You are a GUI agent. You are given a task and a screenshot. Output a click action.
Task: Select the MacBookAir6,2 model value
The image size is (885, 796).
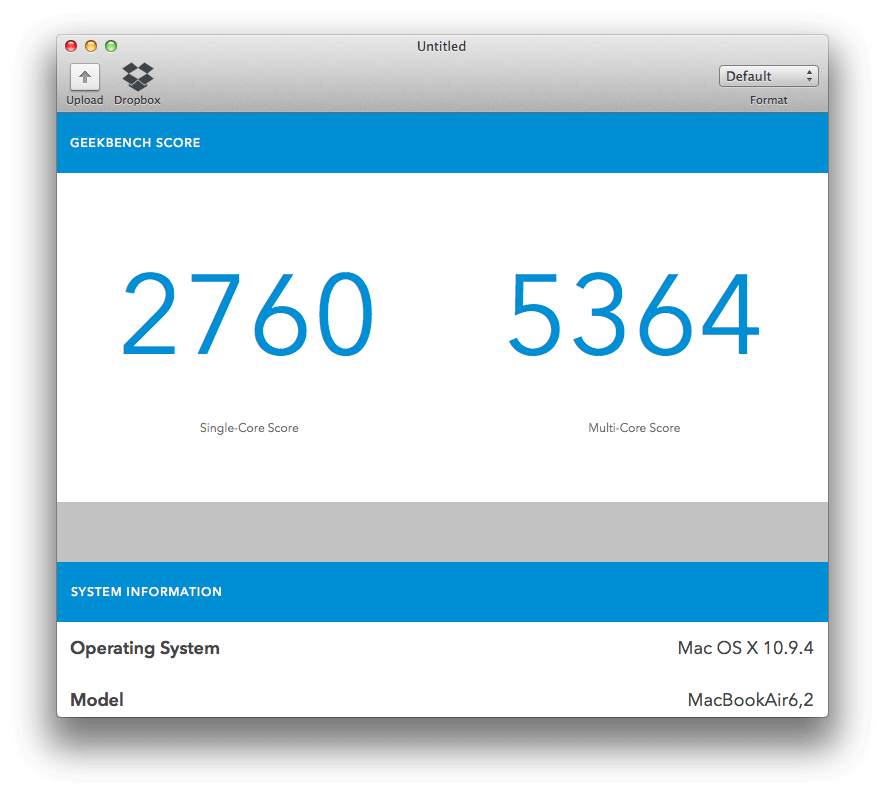tap(751, 700)
